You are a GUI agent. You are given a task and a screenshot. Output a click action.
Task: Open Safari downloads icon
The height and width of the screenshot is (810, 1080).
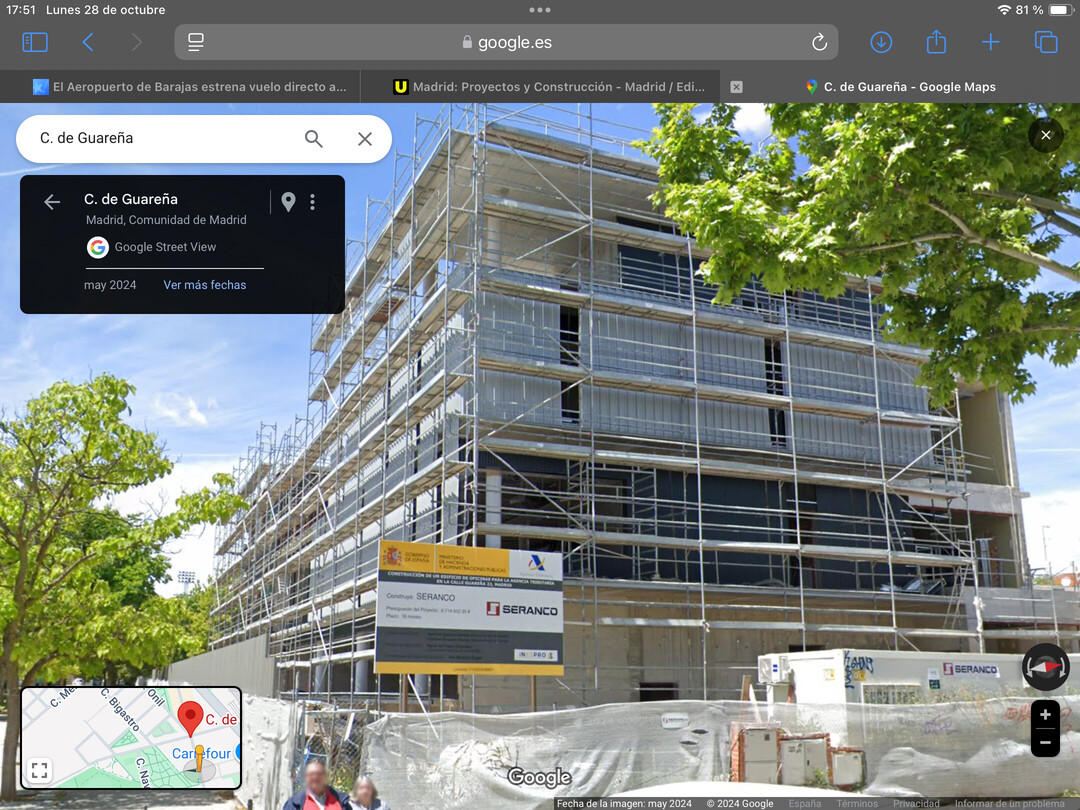pos(881,42)
